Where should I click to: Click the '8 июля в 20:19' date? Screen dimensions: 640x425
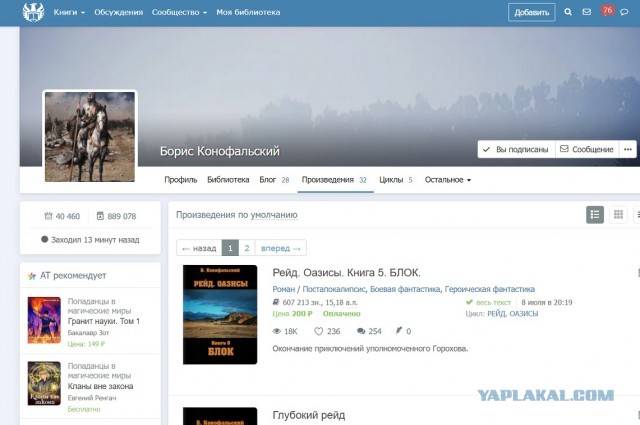point(547,303)
